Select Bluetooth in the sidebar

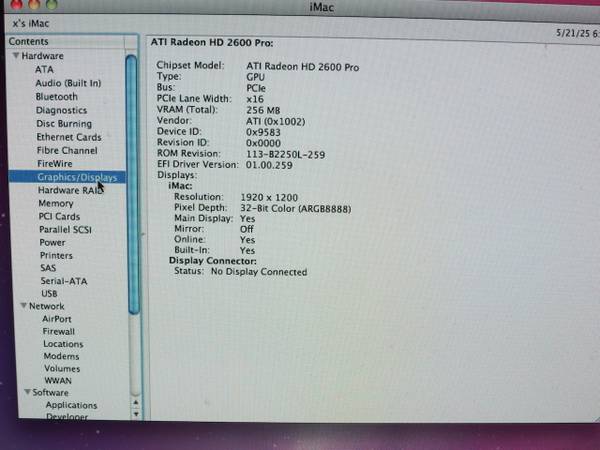tap(57, 97)
